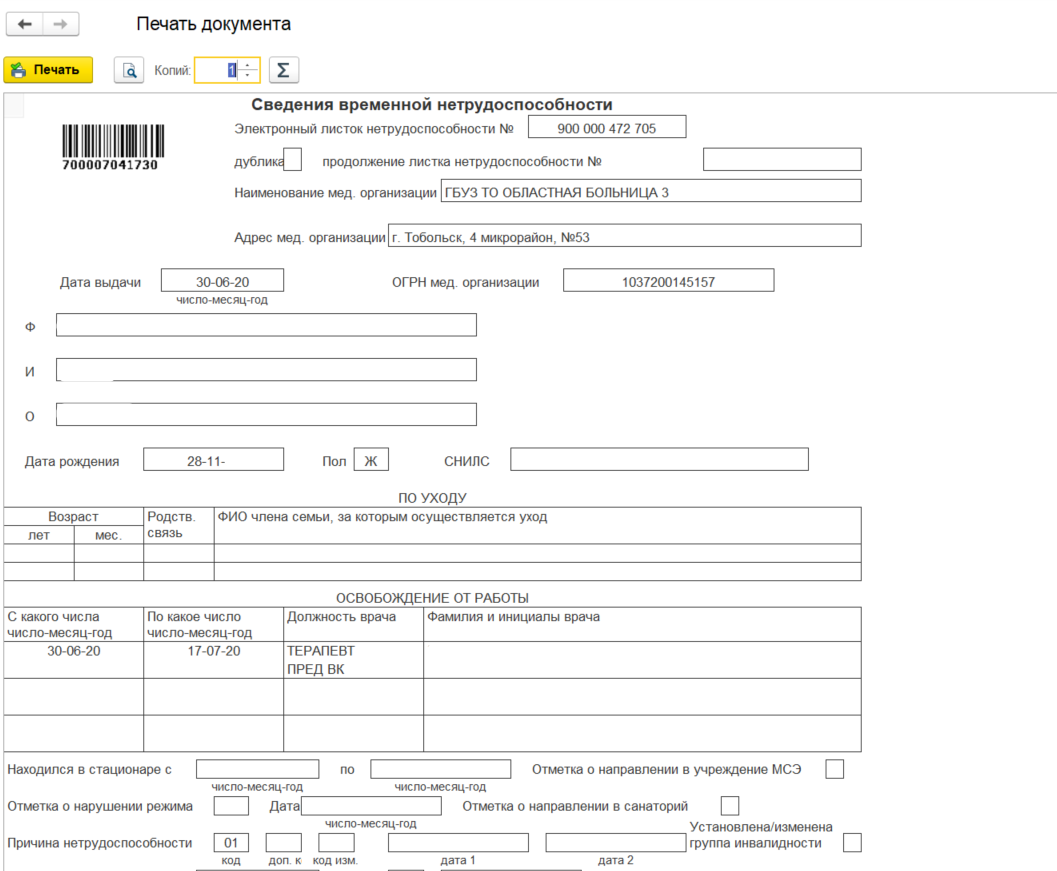Check the группа инвалидности box
This screenshot has width=1057, height=871.
852,843
